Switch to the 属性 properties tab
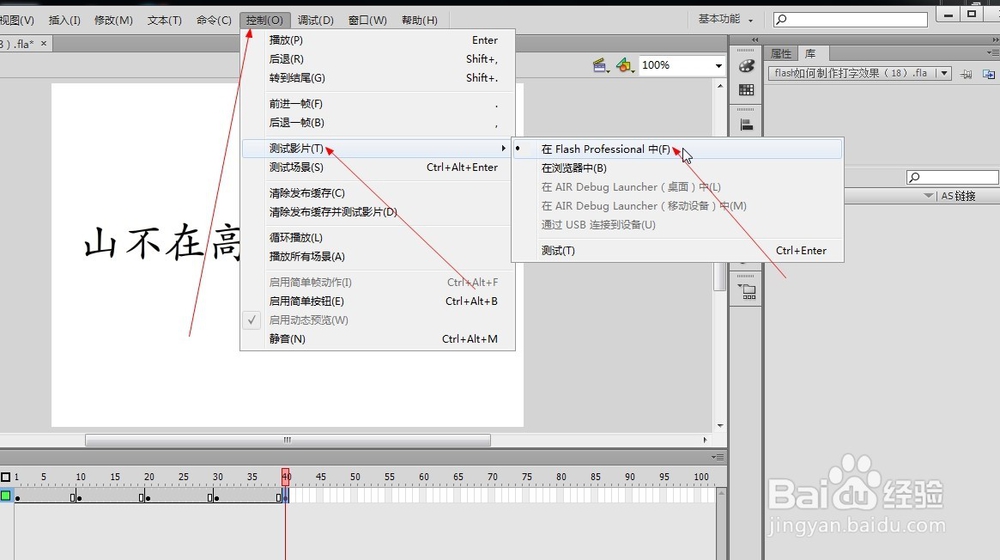1000x560 pixels. (x=781, y=54)
